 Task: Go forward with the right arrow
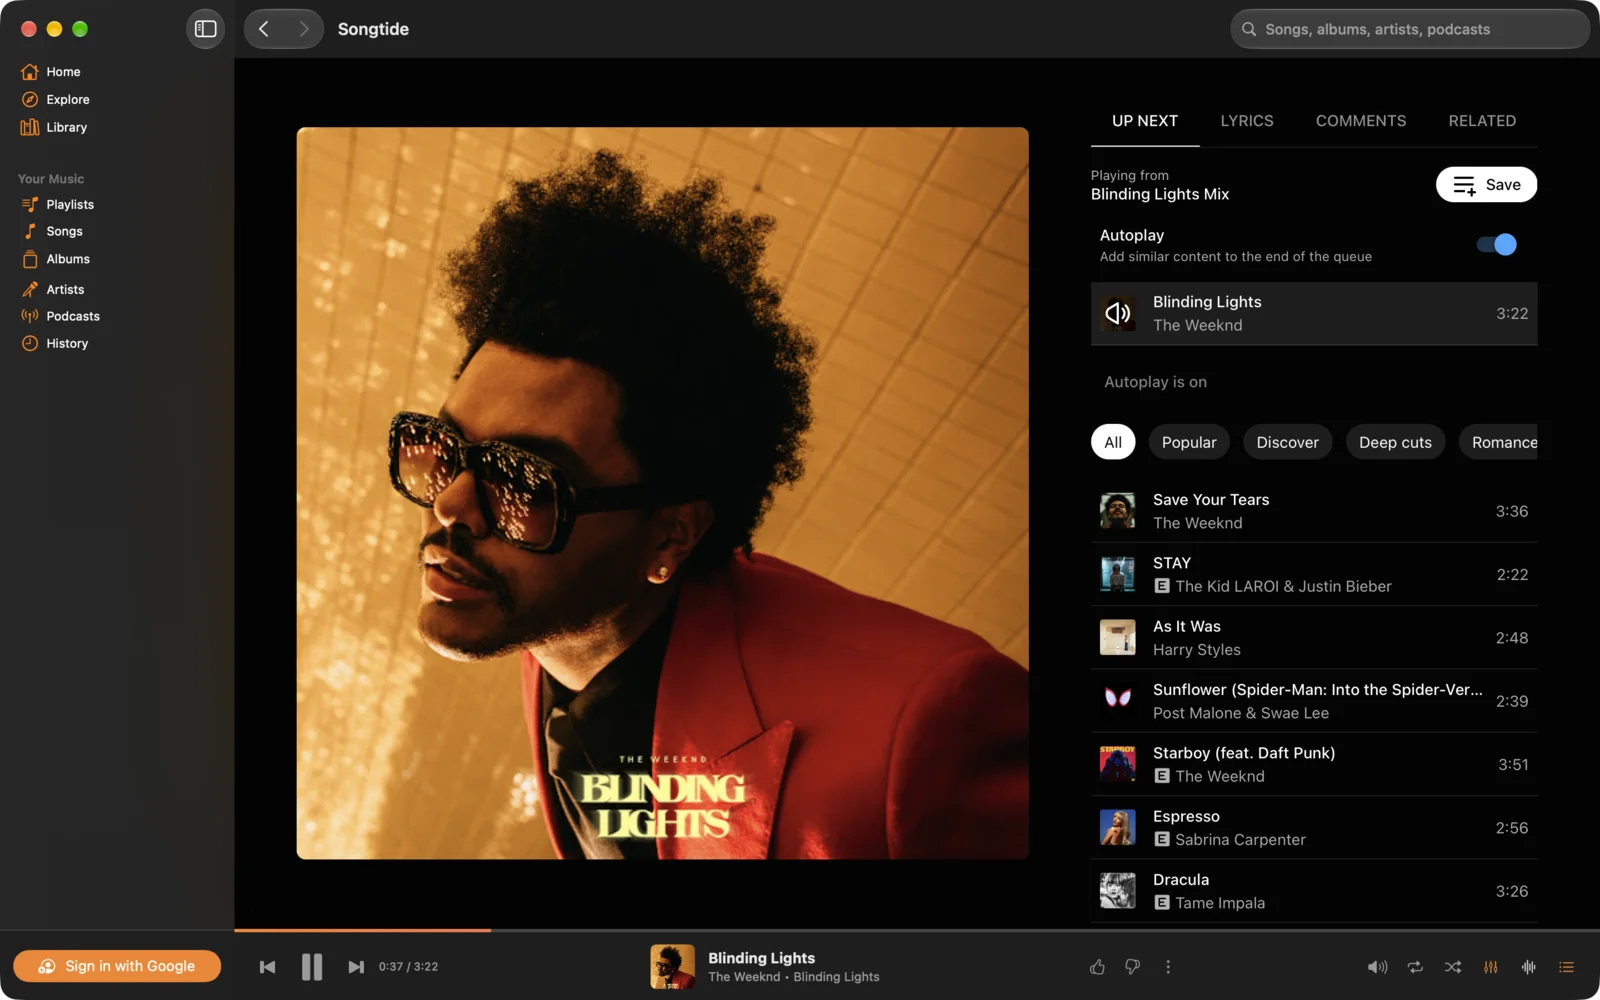[304, 29]
